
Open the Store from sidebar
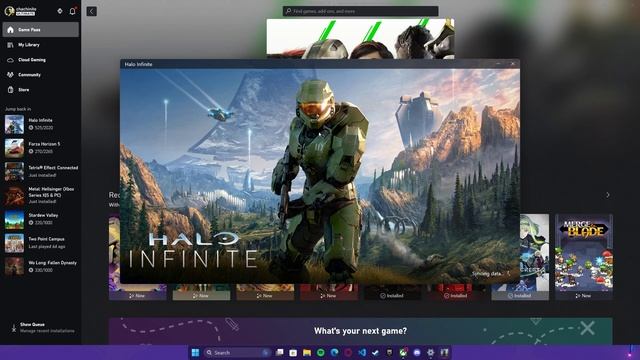[40, 90]
